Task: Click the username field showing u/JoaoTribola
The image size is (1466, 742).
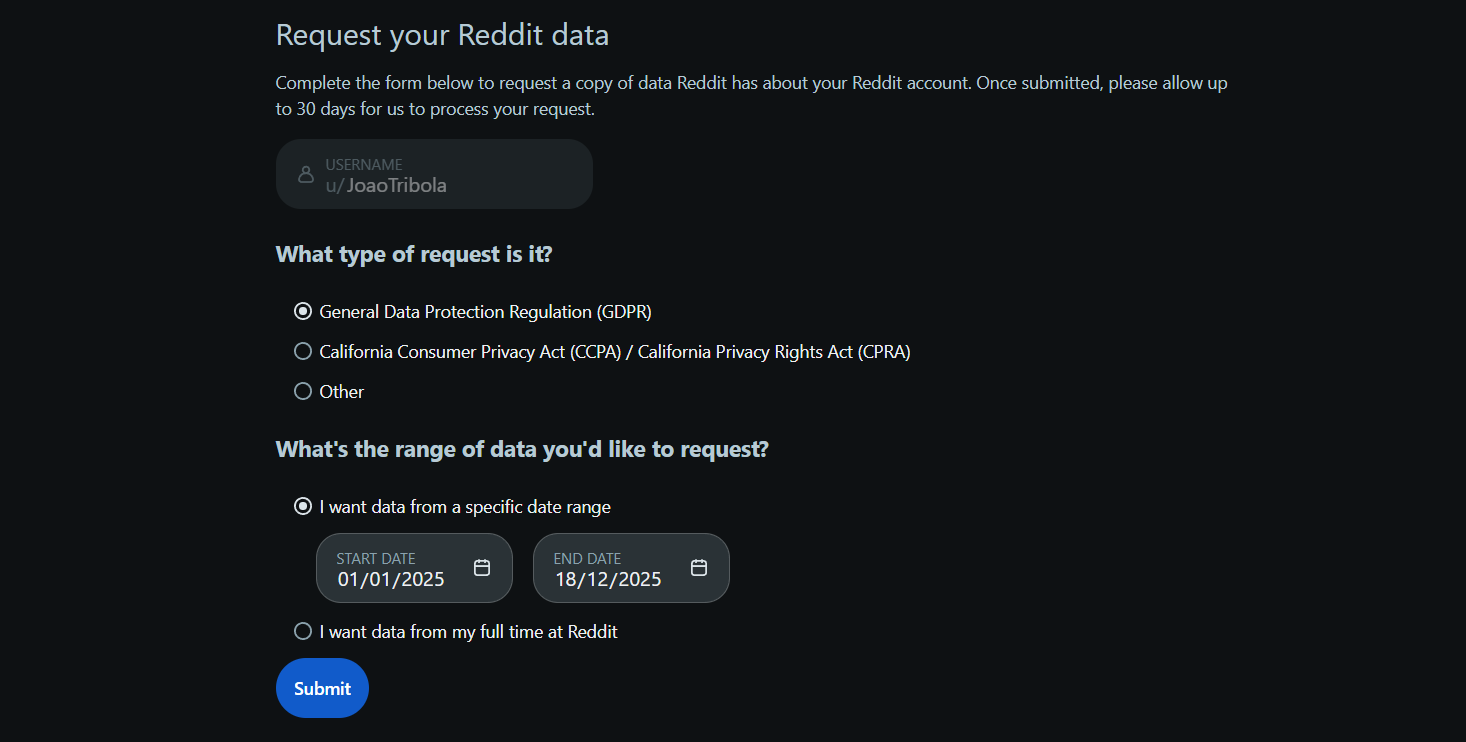Action: 434,174
